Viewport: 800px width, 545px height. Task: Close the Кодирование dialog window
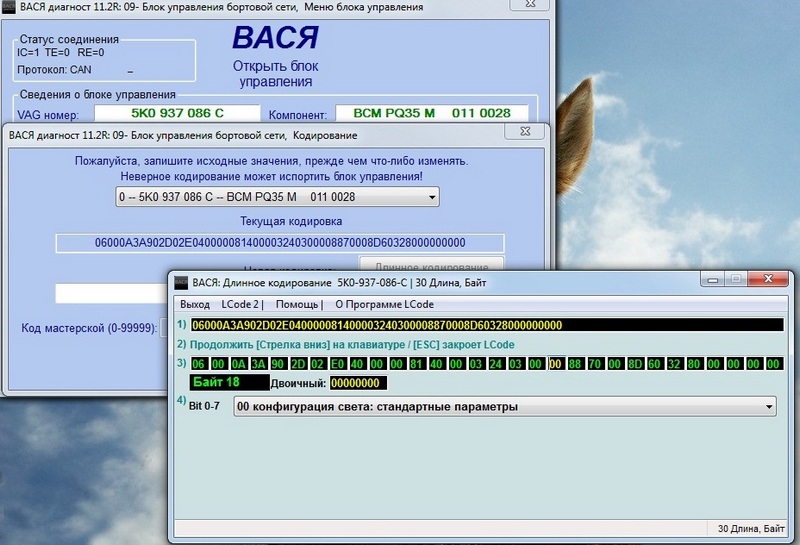(524, 131)
